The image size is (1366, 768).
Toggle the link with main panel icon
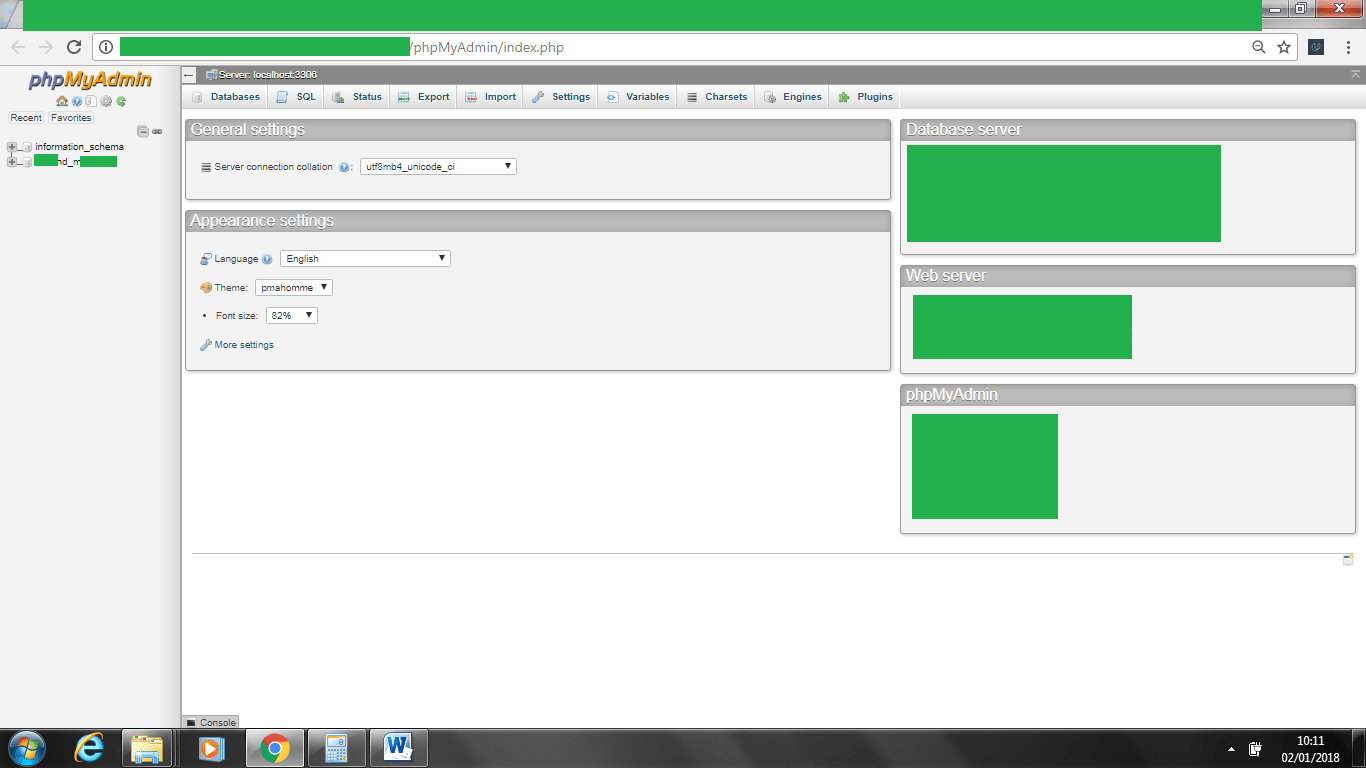[x=157, y=131]
